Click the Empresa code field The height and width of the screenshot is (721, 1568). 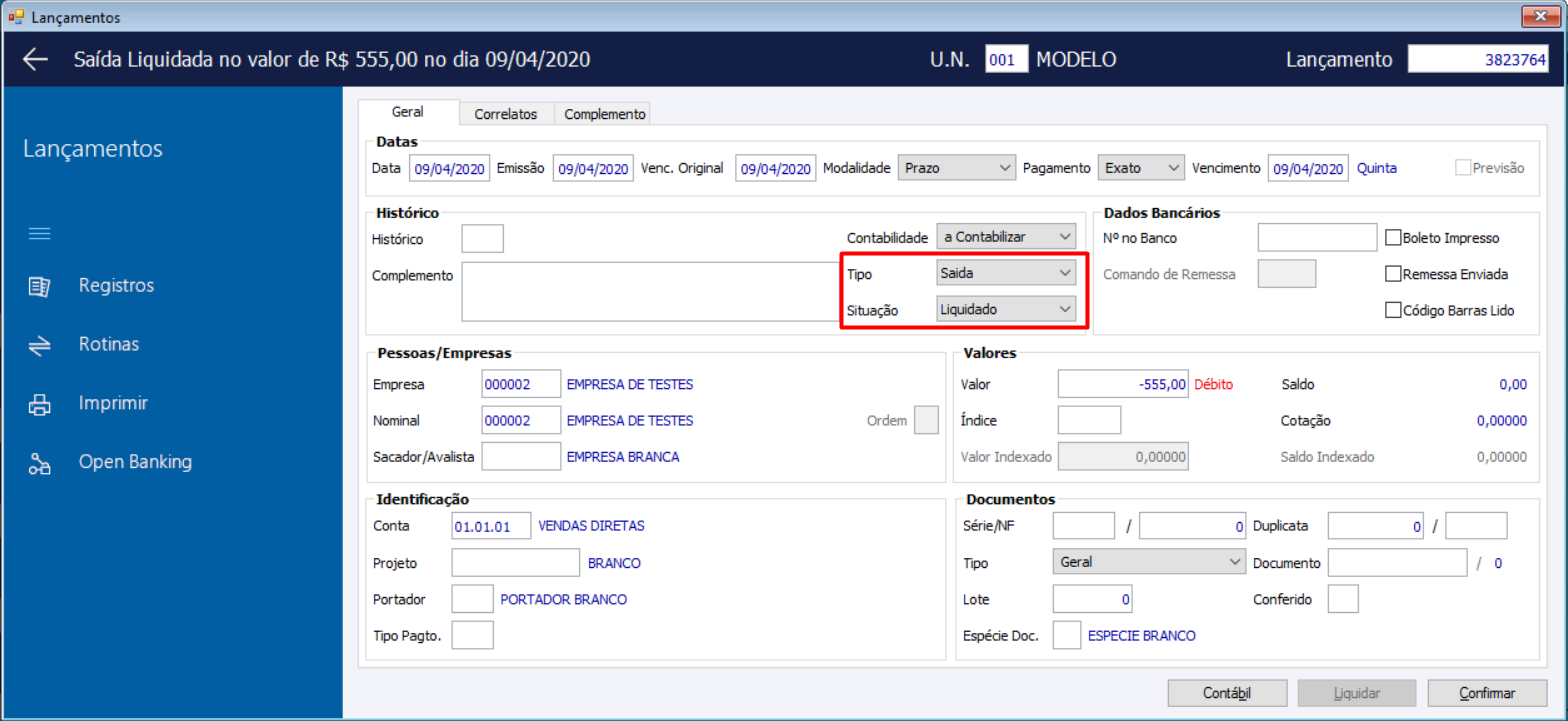coord(521,385)
